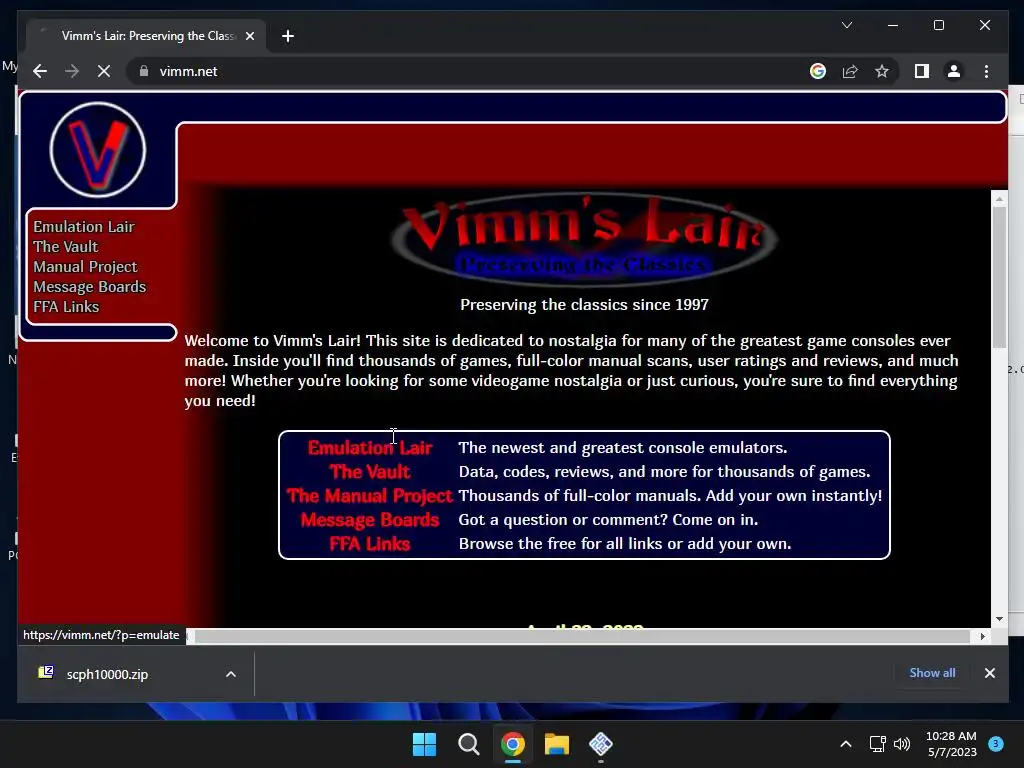Open network status tray icon
Screen dimensions: 1024x768
click(x=877, y=744)
